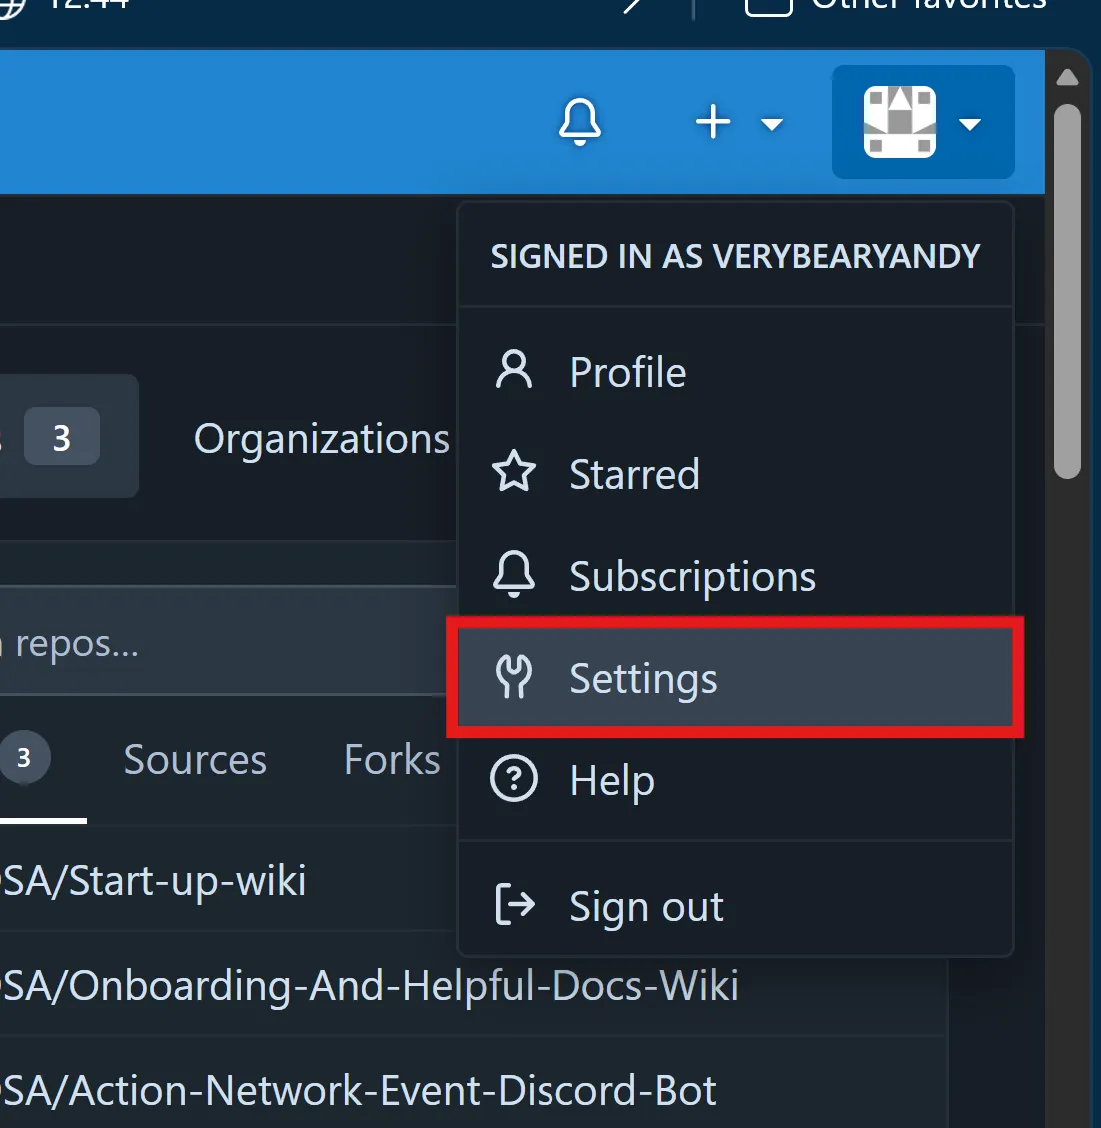
Task: Click the plus create-new icon
Action: 712,122
